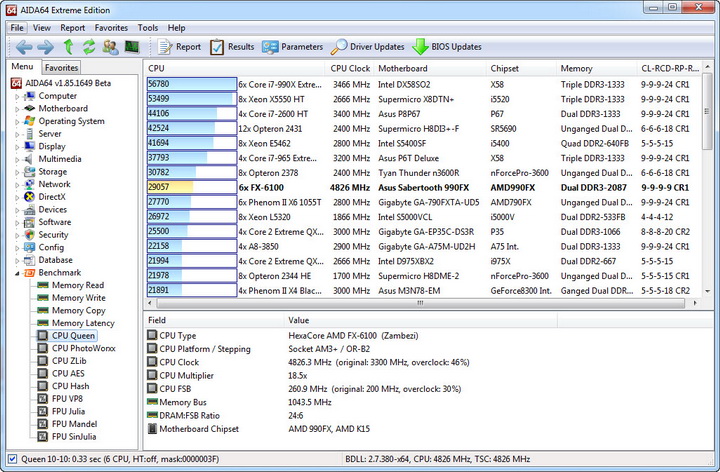
Task: Open benchmark Parameters
Action: pos(292,47)
